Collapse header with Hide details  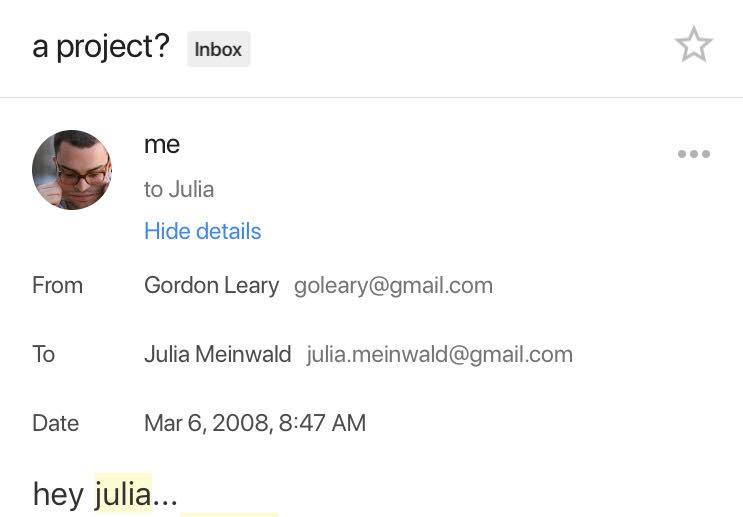(x=202, y=231)
